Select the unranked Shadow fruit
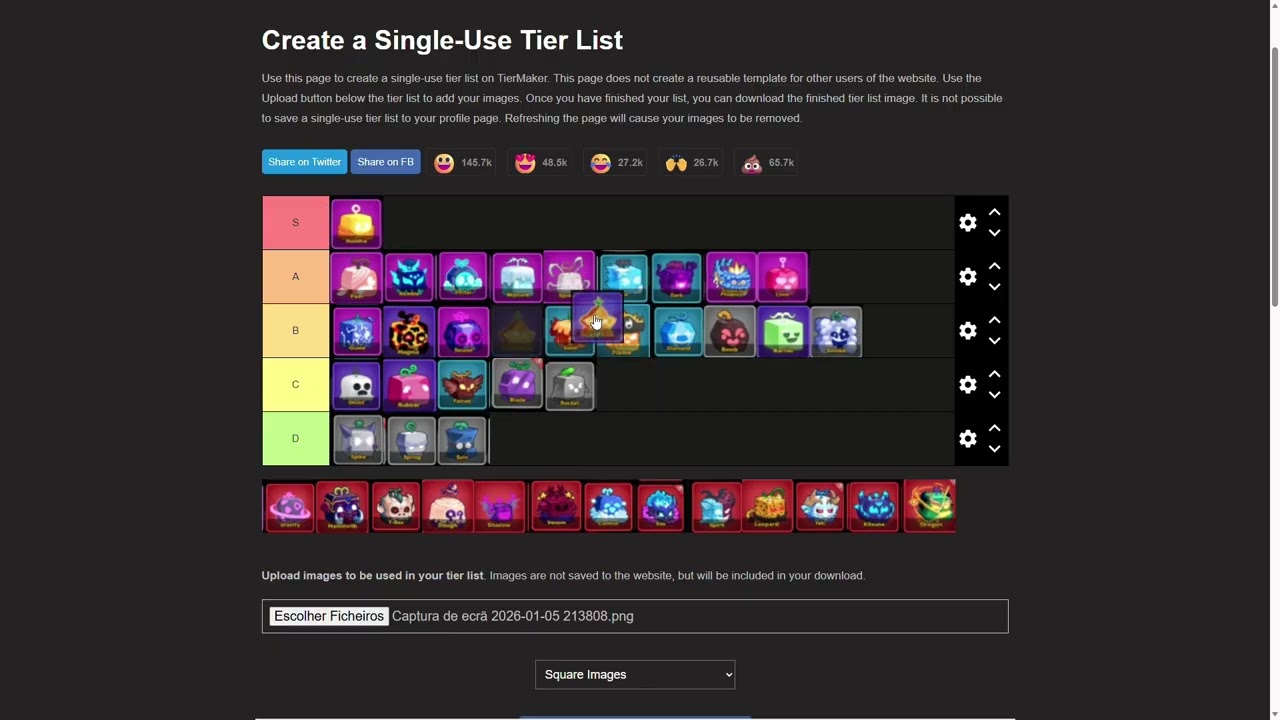 pos(499,506)
